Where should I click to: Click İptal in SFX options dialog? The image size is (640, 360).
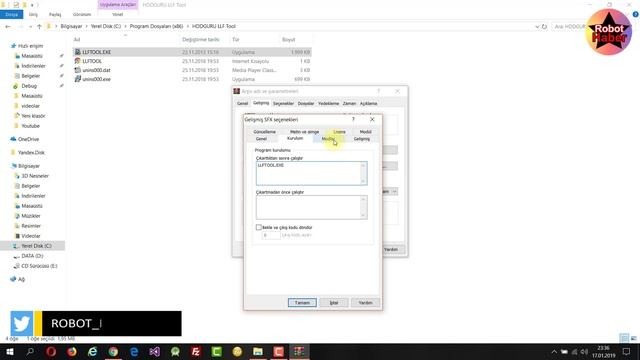click(334, 302)
